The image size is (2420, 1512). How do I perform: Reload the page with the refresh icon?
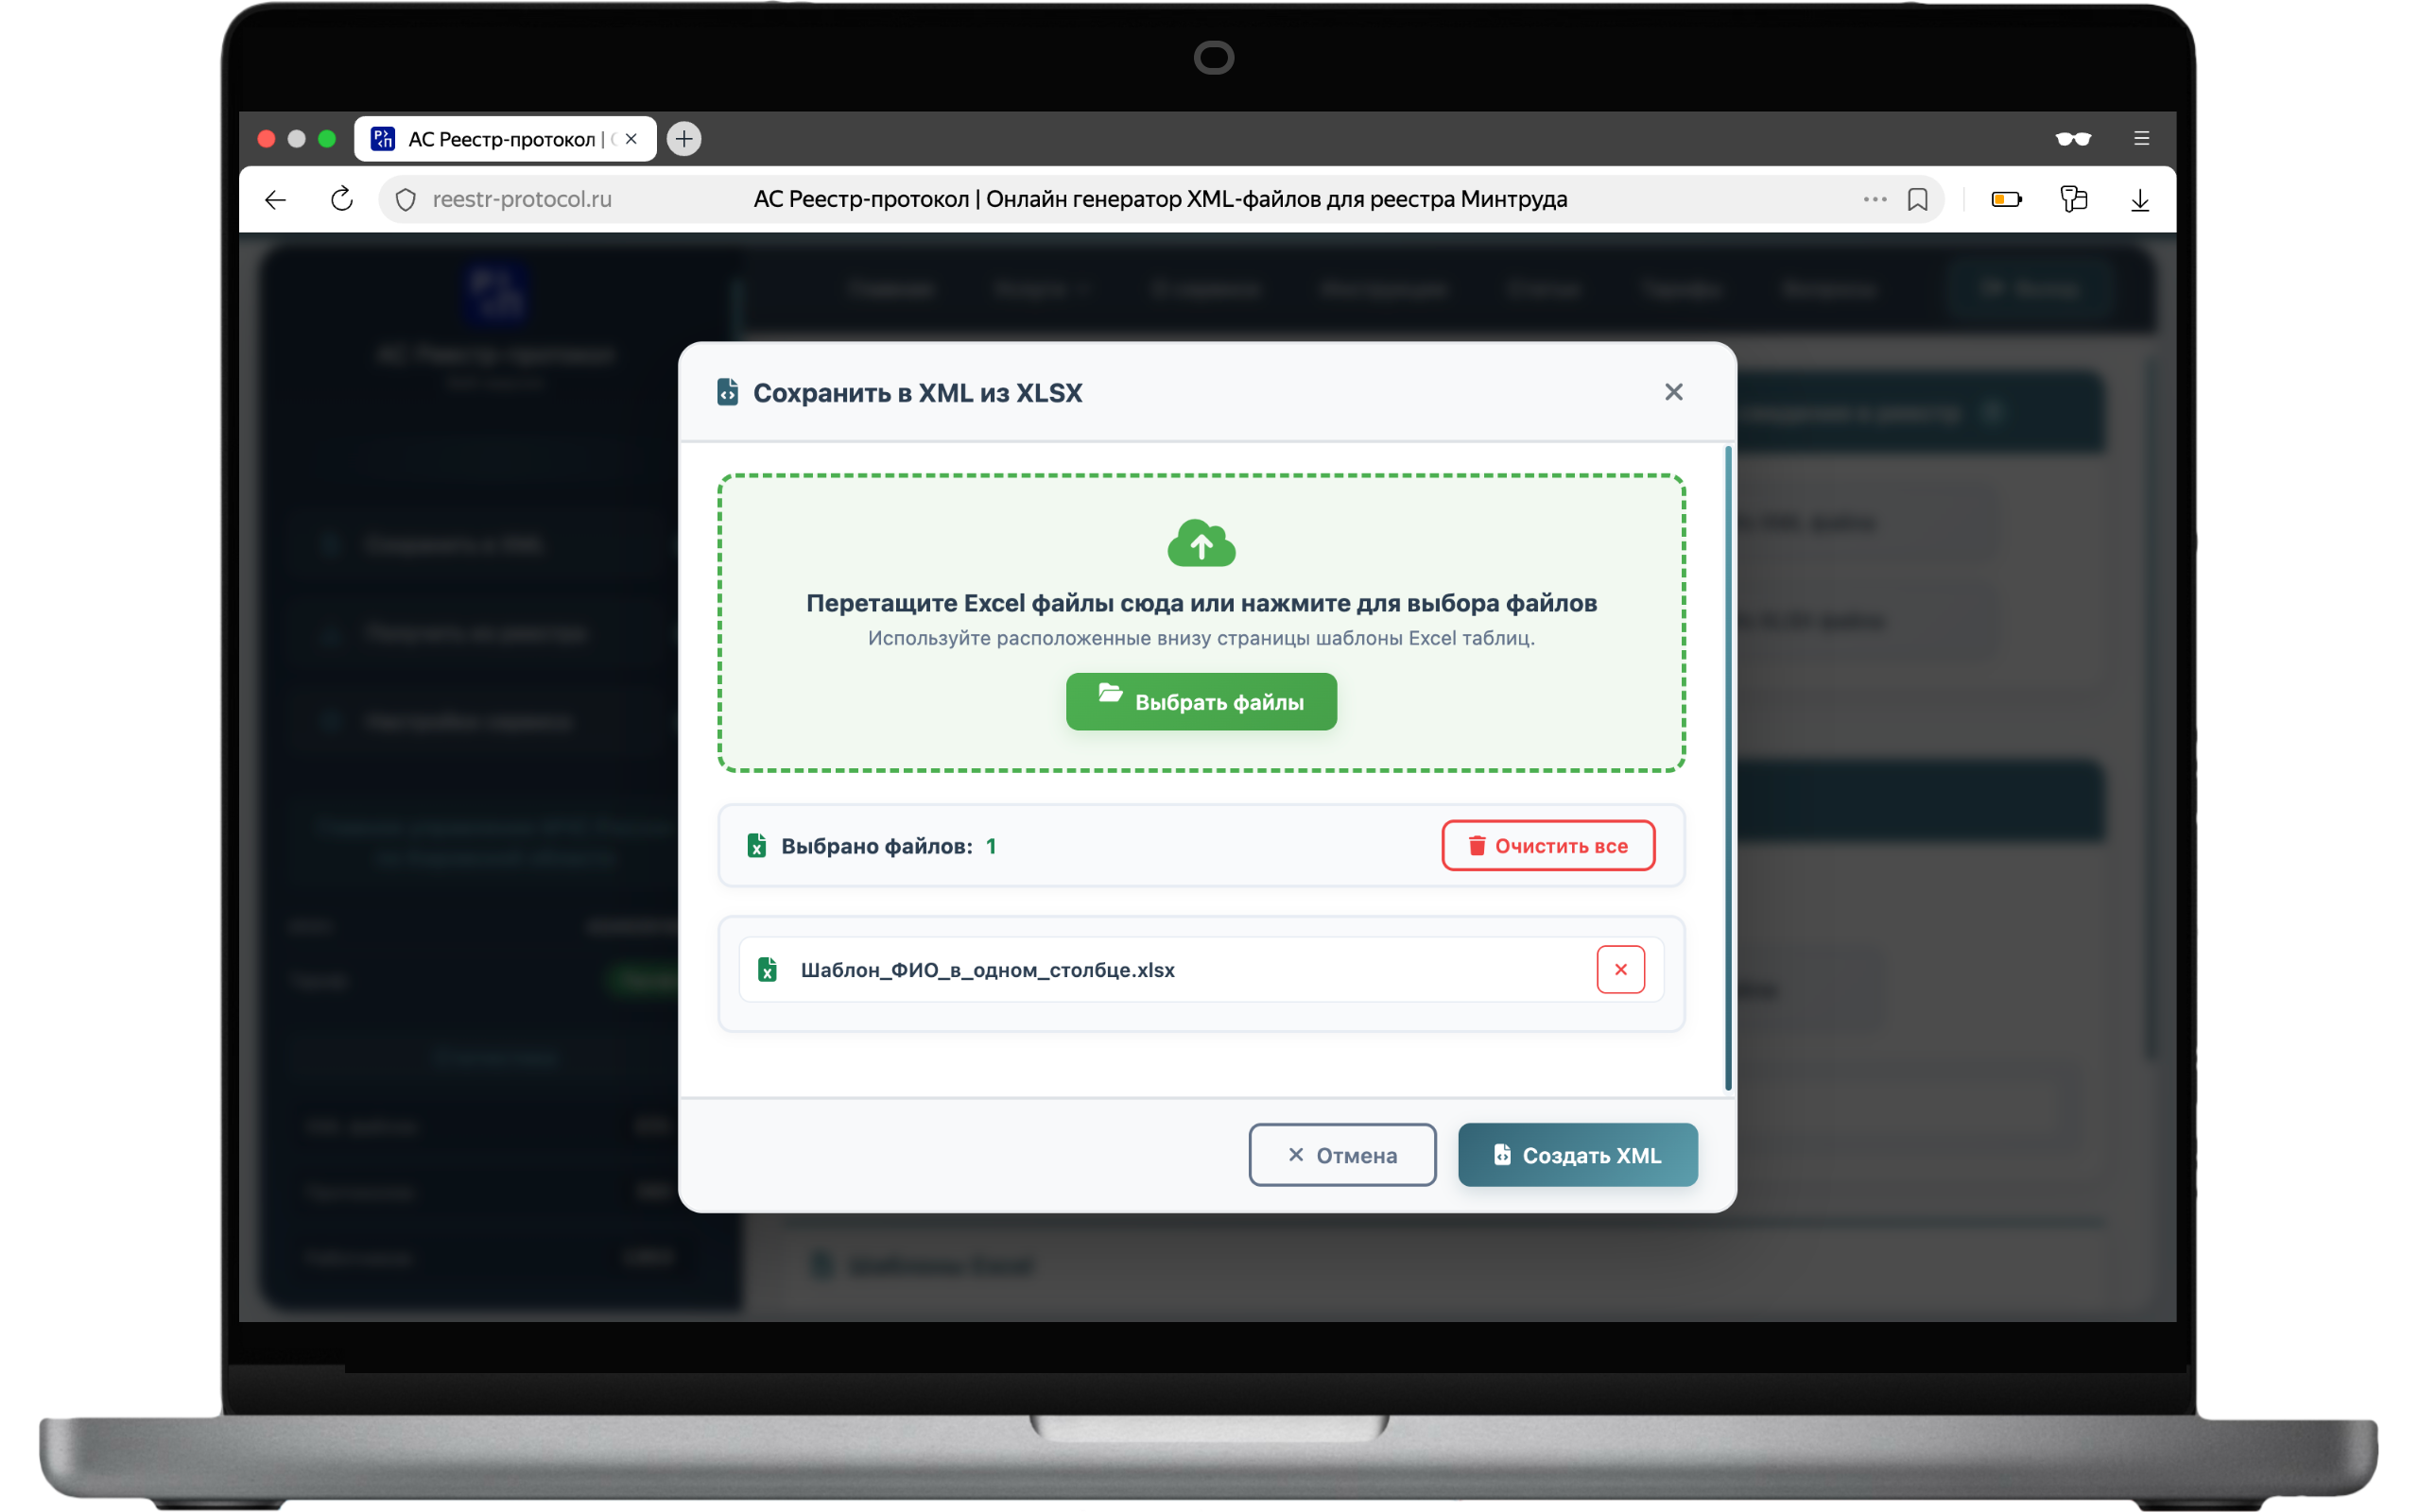pos(342,199)
